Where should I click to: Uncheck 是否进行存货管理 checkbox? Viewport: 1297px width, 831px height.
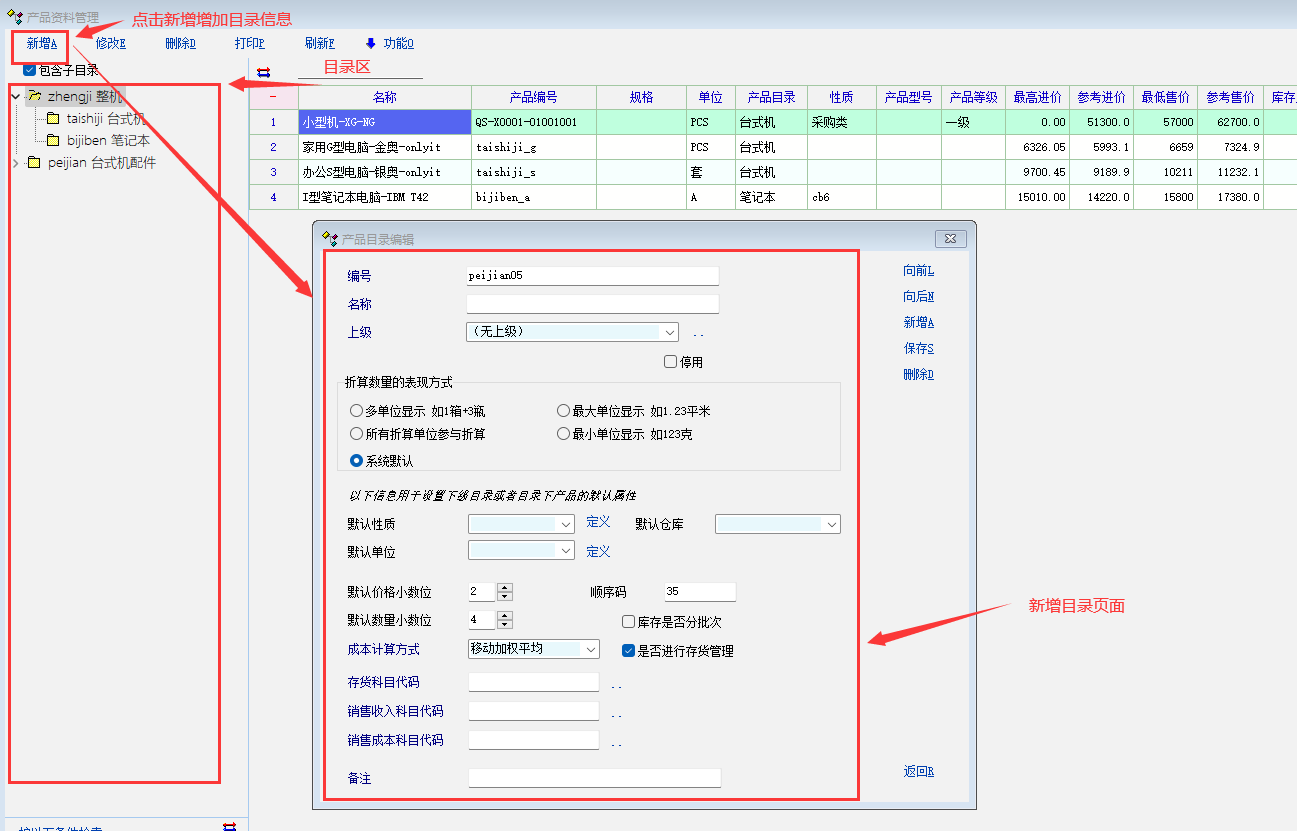pos(629,651)
